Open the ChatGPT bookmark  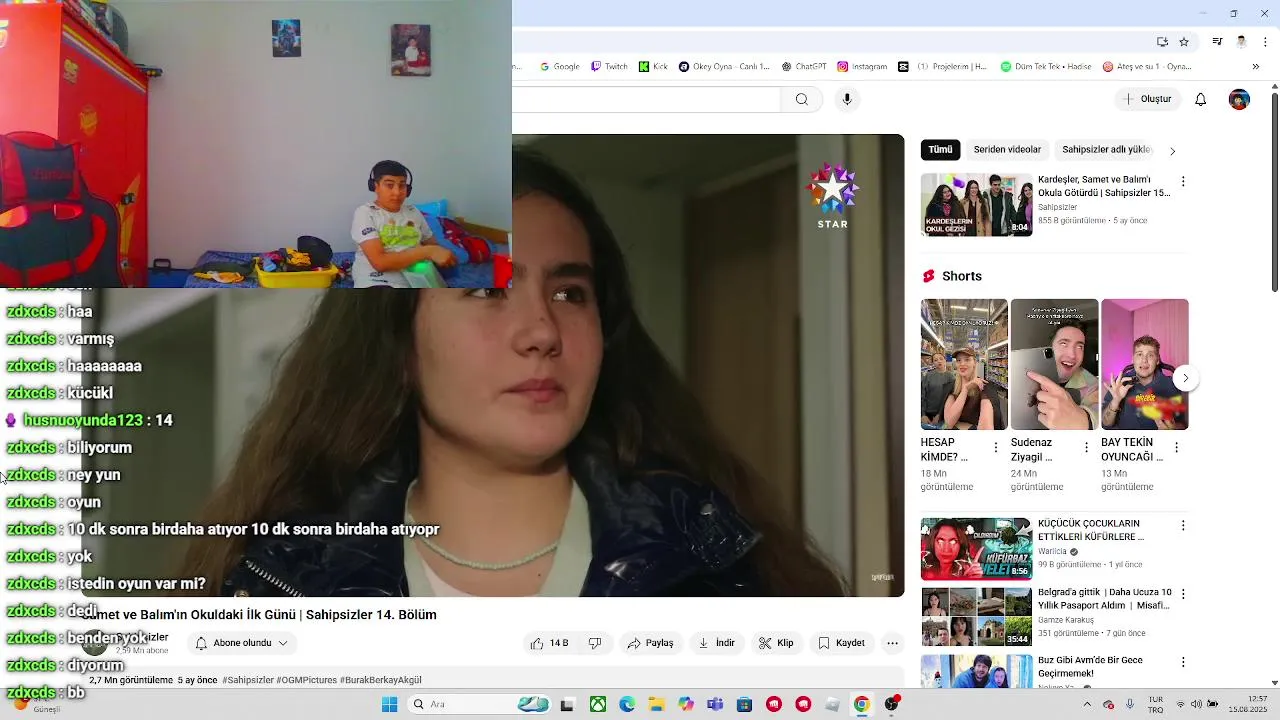[805, 67]
